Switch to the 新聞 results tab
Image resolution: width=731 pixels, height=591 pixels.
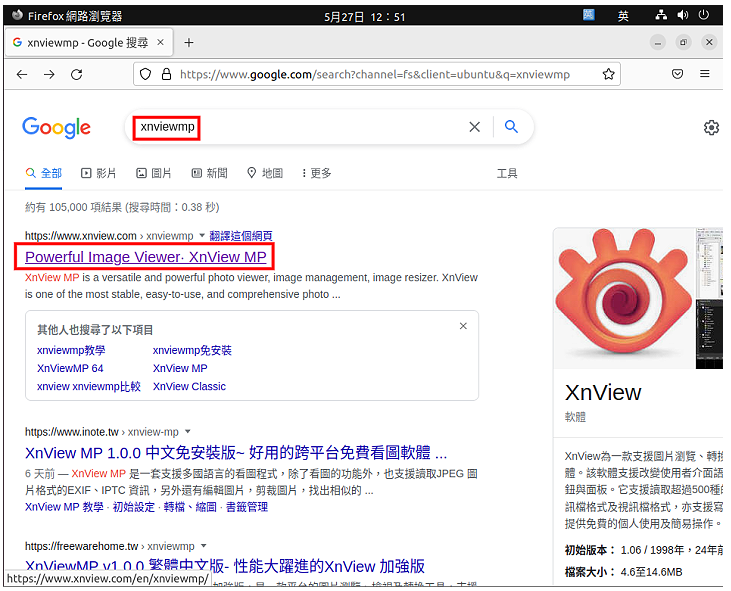tap(209, 173)
